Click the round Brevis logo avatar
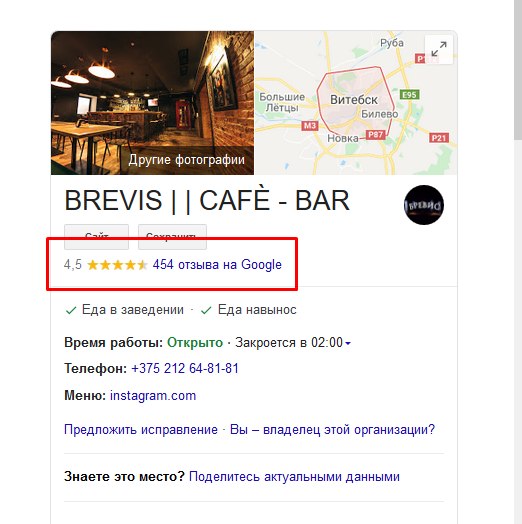The height and width of the screenshot is (524, 522). pos(424,205)
